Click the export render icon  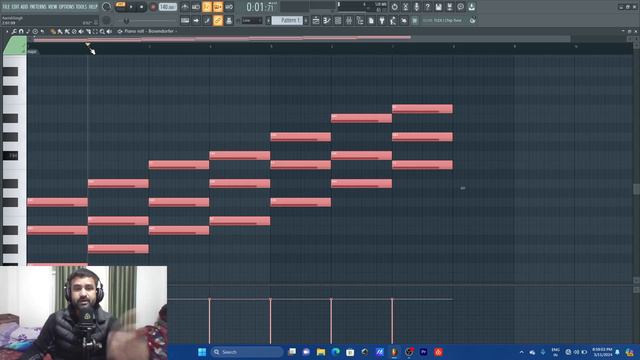coord(449,7)
